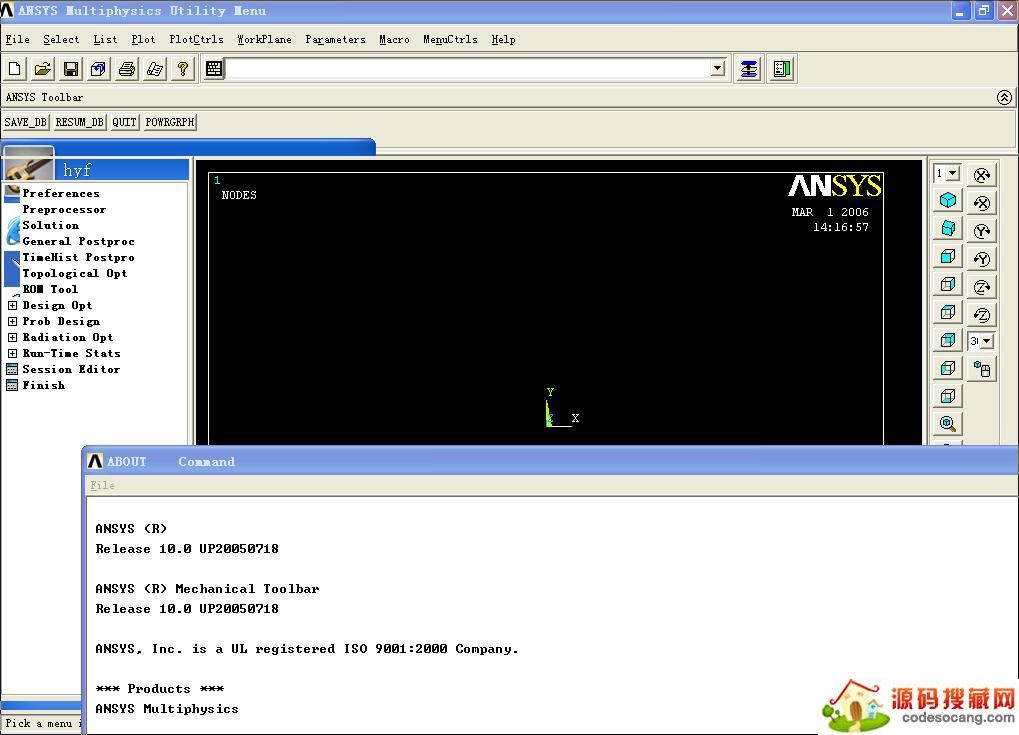This screenshot has width=1019, height=735.
Task: Open Preprocessor in Main Menu
Action: (64, 209)
